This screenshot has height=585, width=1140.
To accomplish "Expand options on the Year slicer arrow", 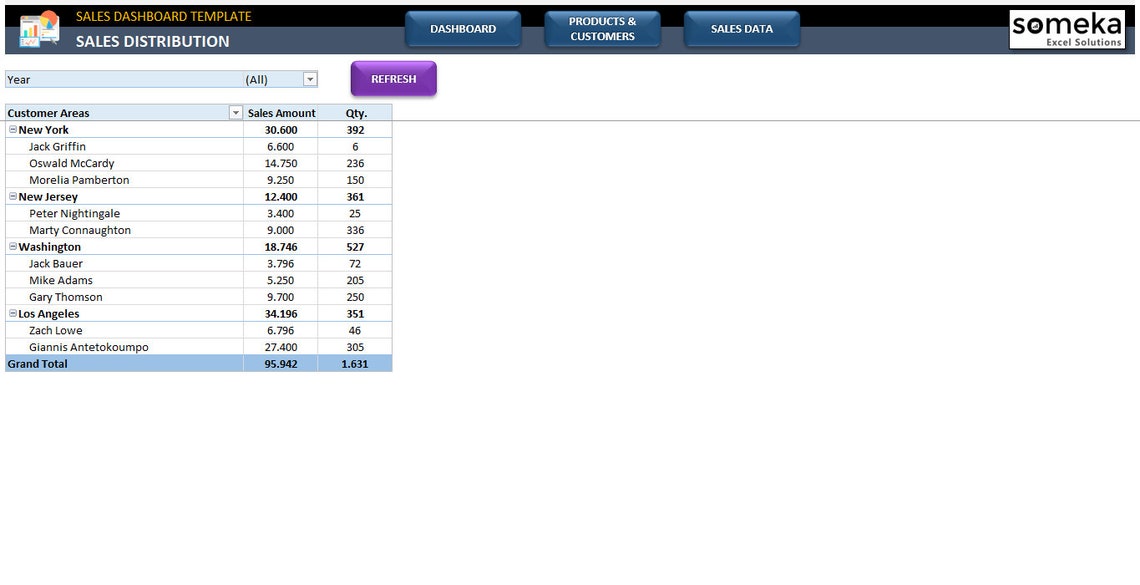I will point(309,79).
